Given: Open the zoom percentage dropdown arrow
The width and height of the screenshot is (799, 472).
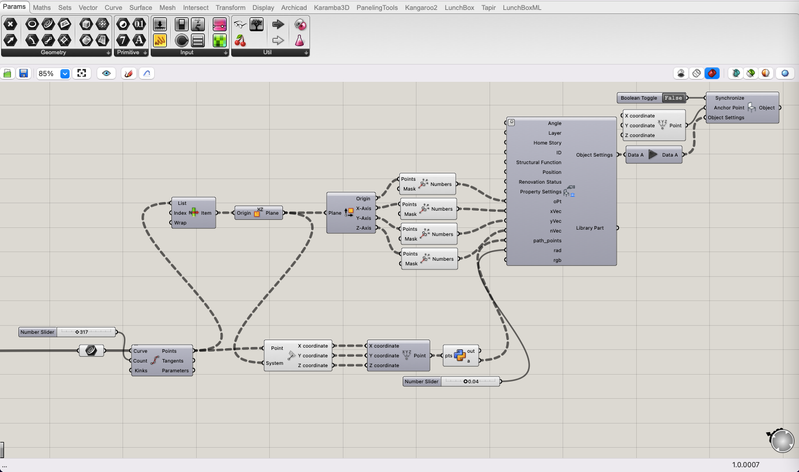Looking at the screenshot, I should tap(65, 74).
